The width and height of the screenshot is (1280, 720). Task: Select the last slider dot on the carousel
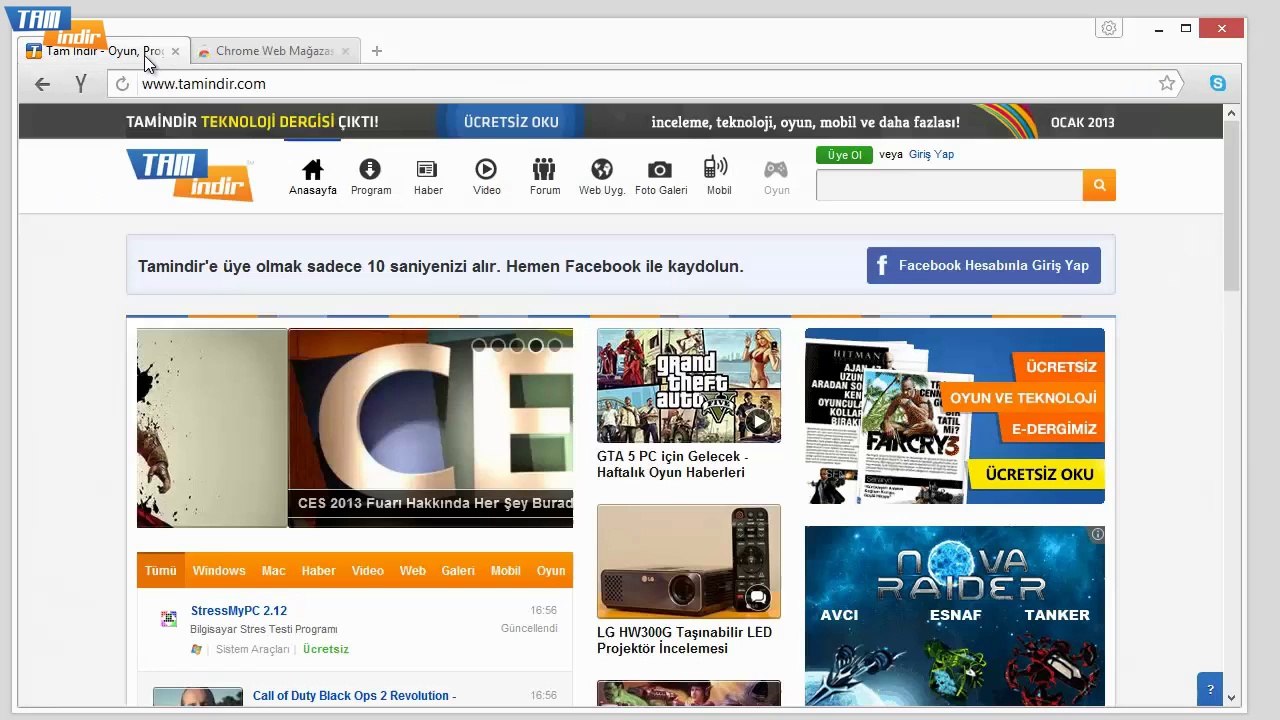click(555, 345)
